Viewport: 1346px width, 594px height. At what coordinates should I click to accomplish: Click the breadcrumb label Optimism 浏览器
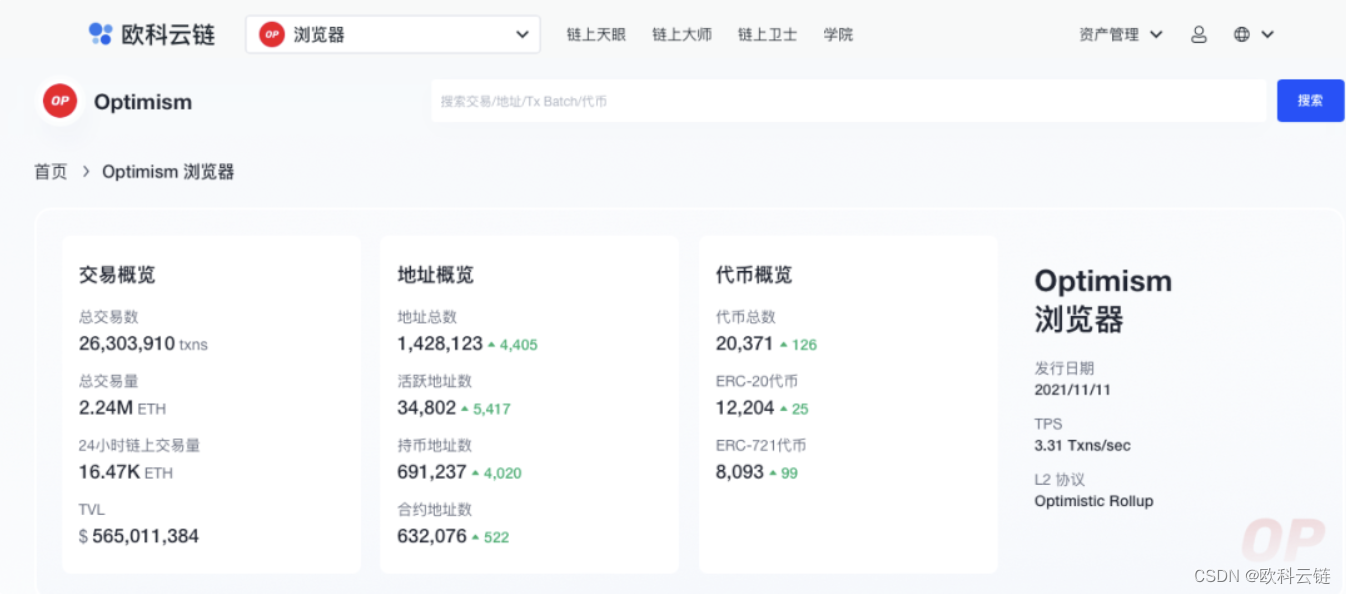(167, 171)
